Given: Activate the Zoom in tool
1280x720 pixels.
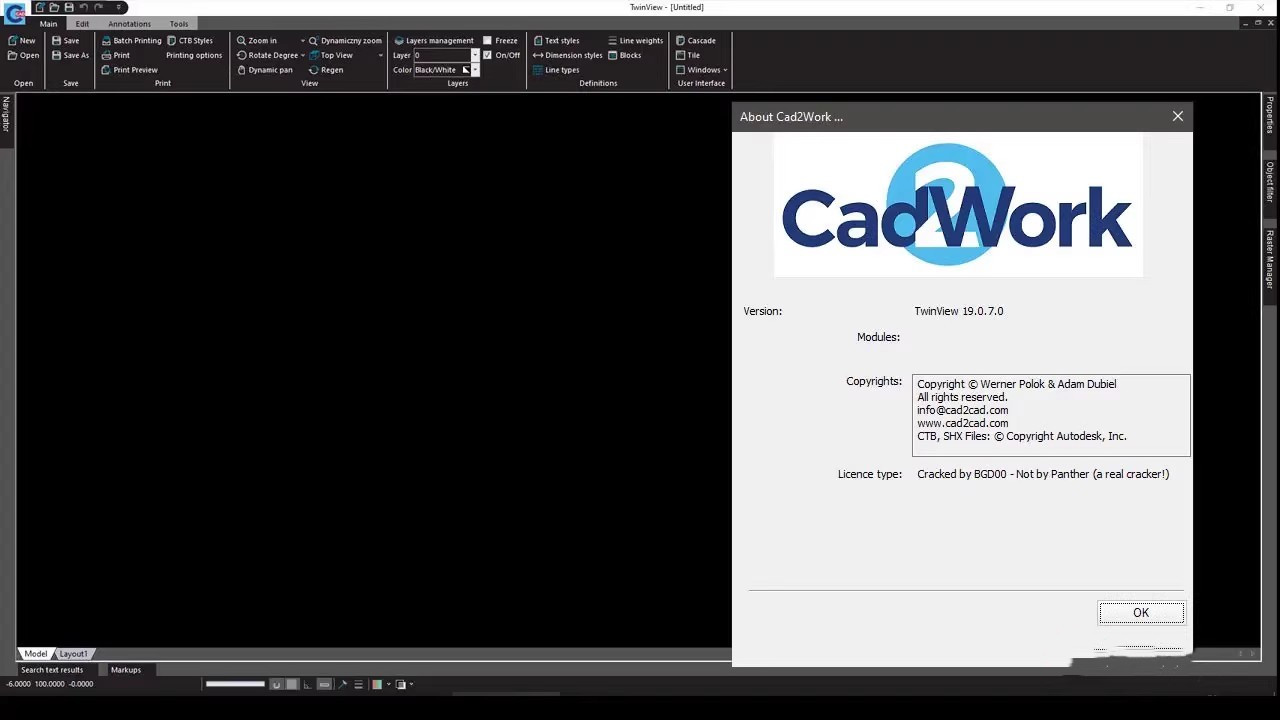Looking at the screenshot, I should pyautogui.click(x=257, y=41).
